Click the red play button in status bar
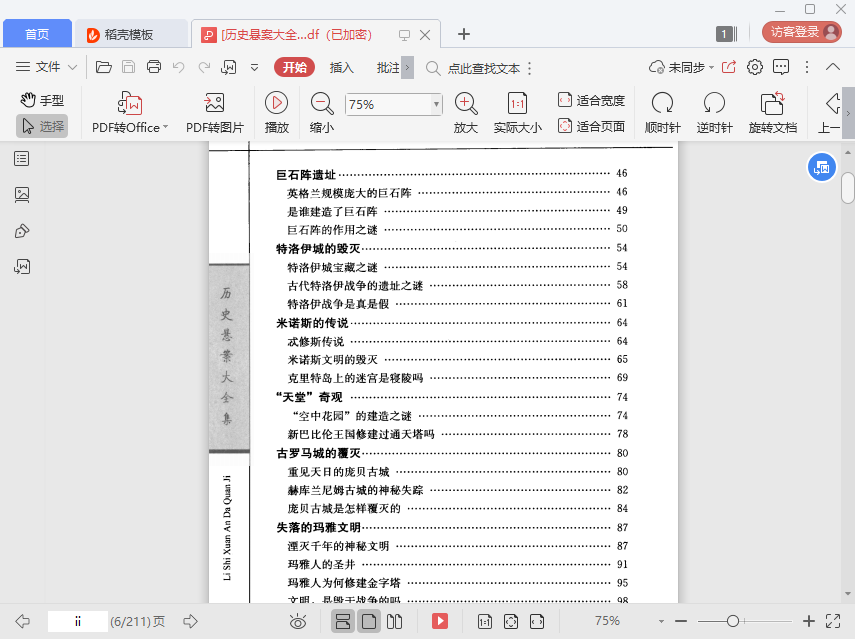Image resolution: width=855 pixels, height=639 pixels. pos(439,621)
